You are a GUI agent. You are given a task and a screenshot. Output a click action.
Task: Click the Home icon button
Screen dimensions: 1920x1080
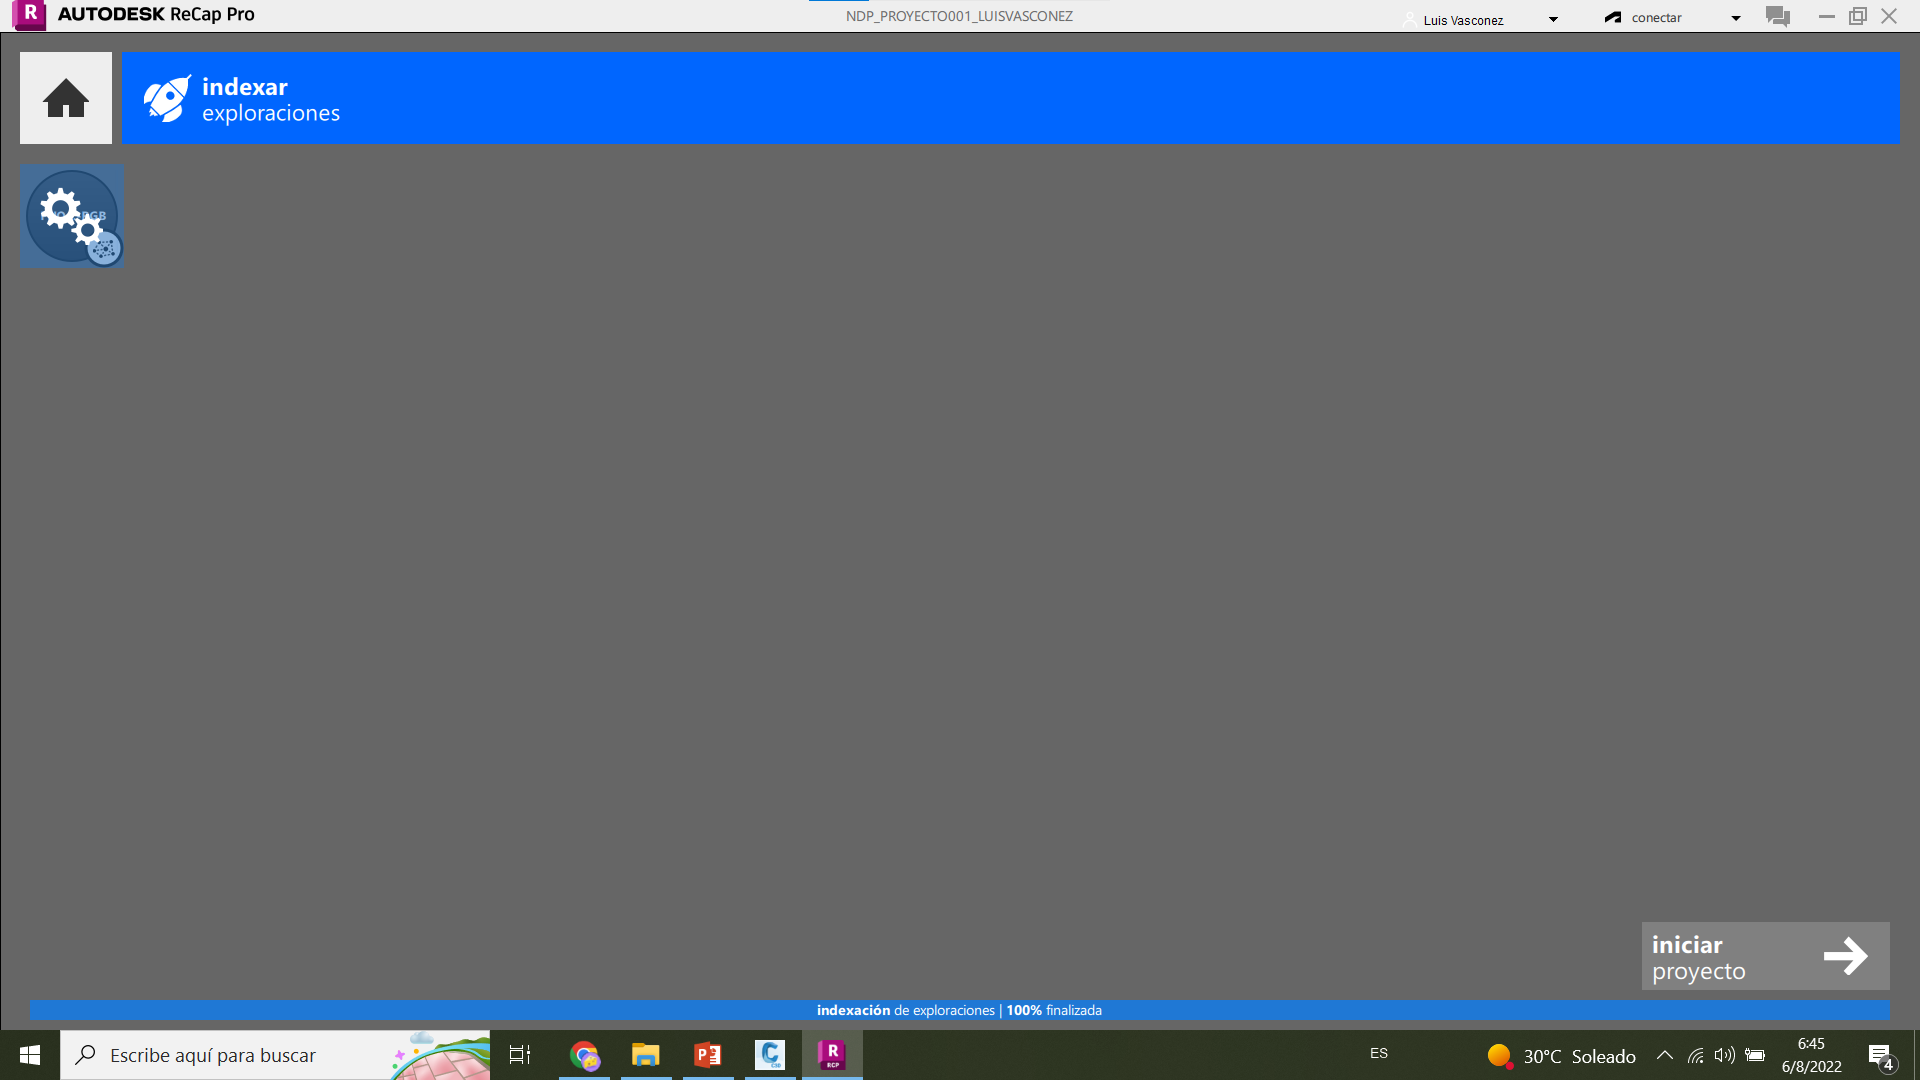[x=66, y=98]
